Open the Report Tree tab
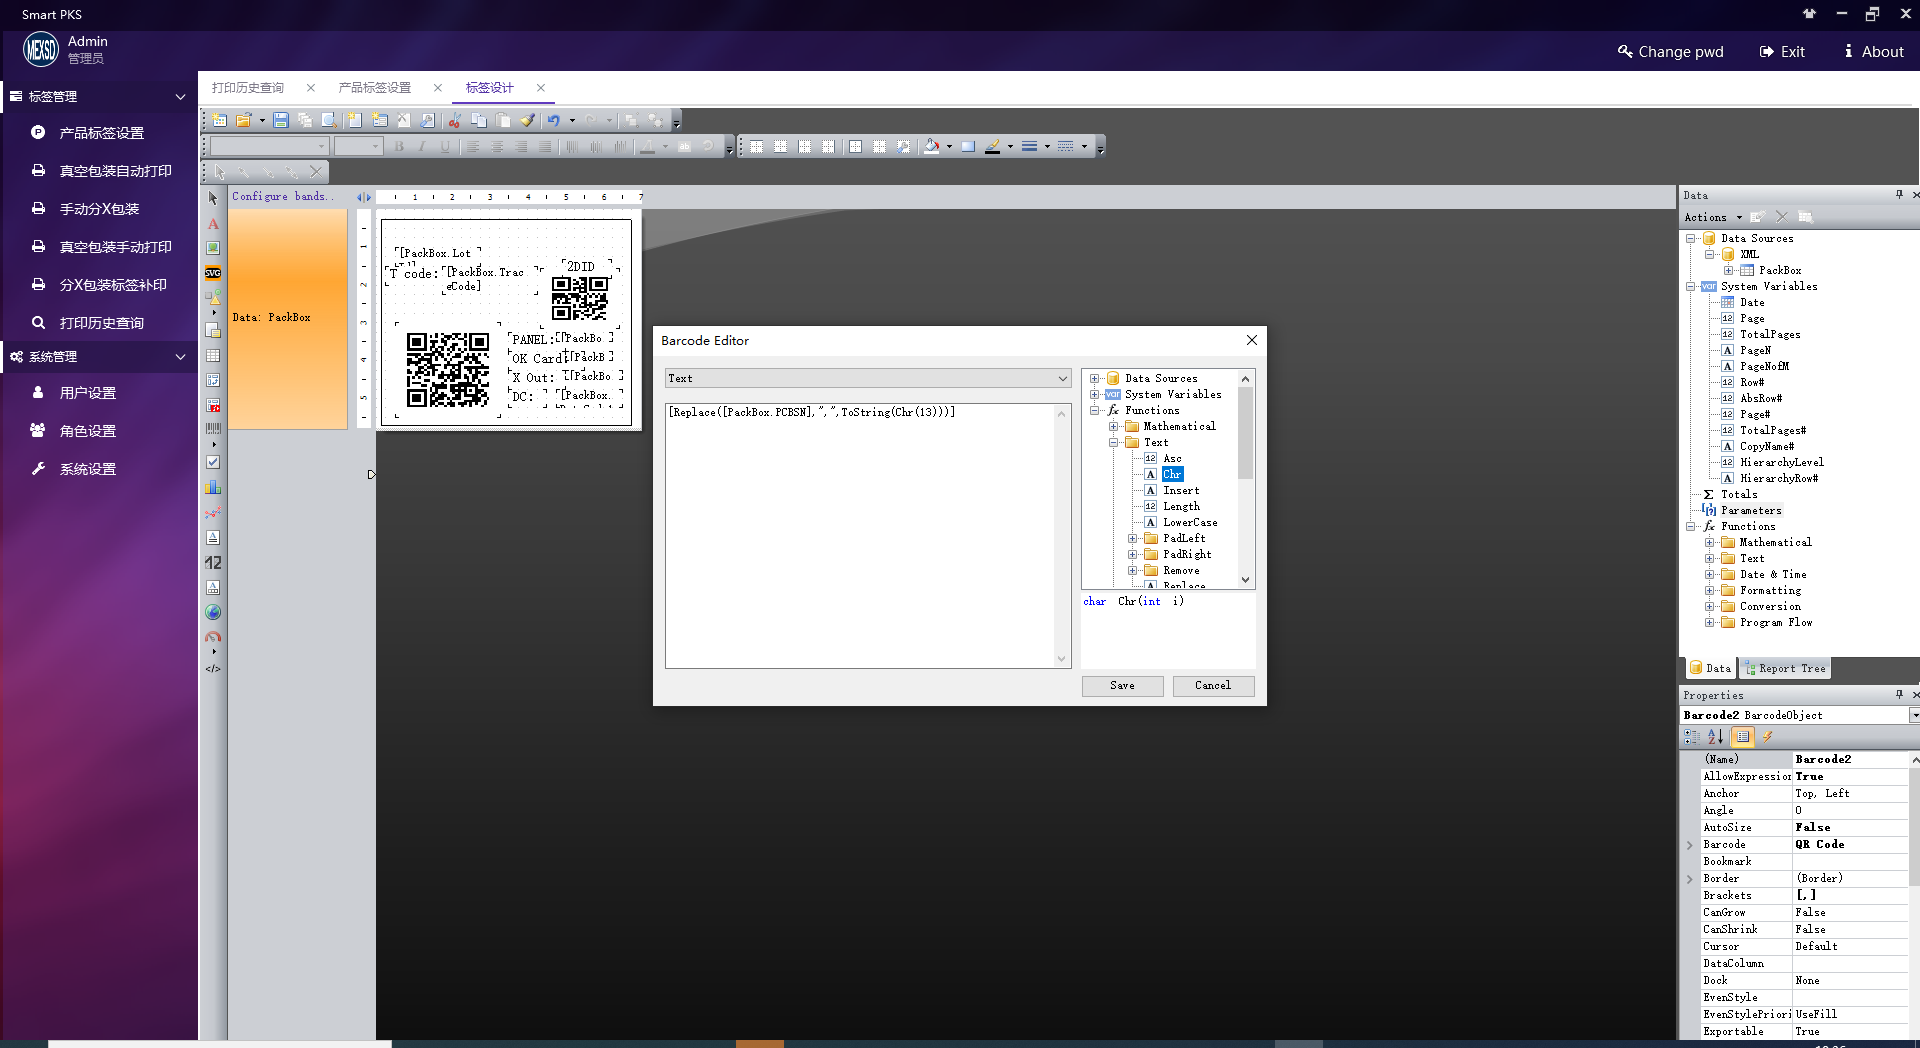This screenshot has height=1048, width=1920. pyautogui.click(x=1786, y=668)
